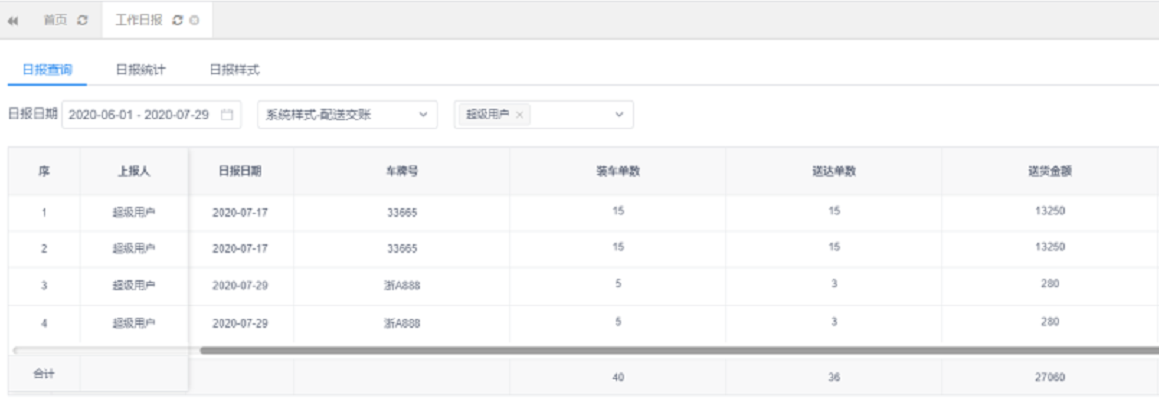
Task: Click the horizontal scrollbar under the table
Action: (679, 350)
